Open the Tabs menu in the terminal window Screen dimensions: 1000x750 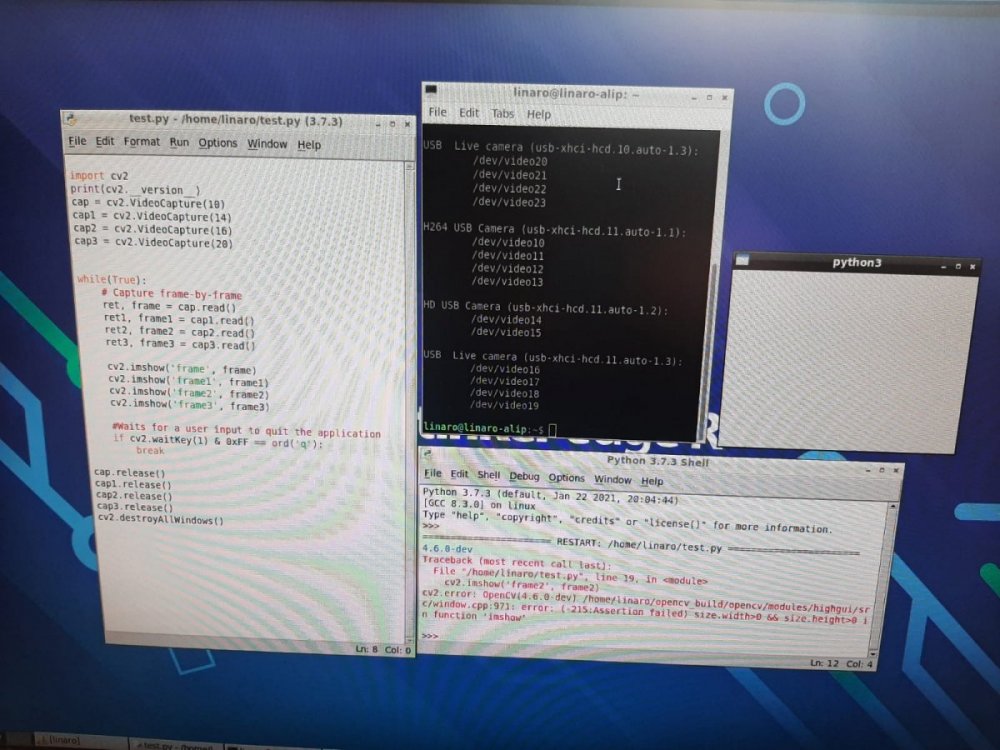502,113
